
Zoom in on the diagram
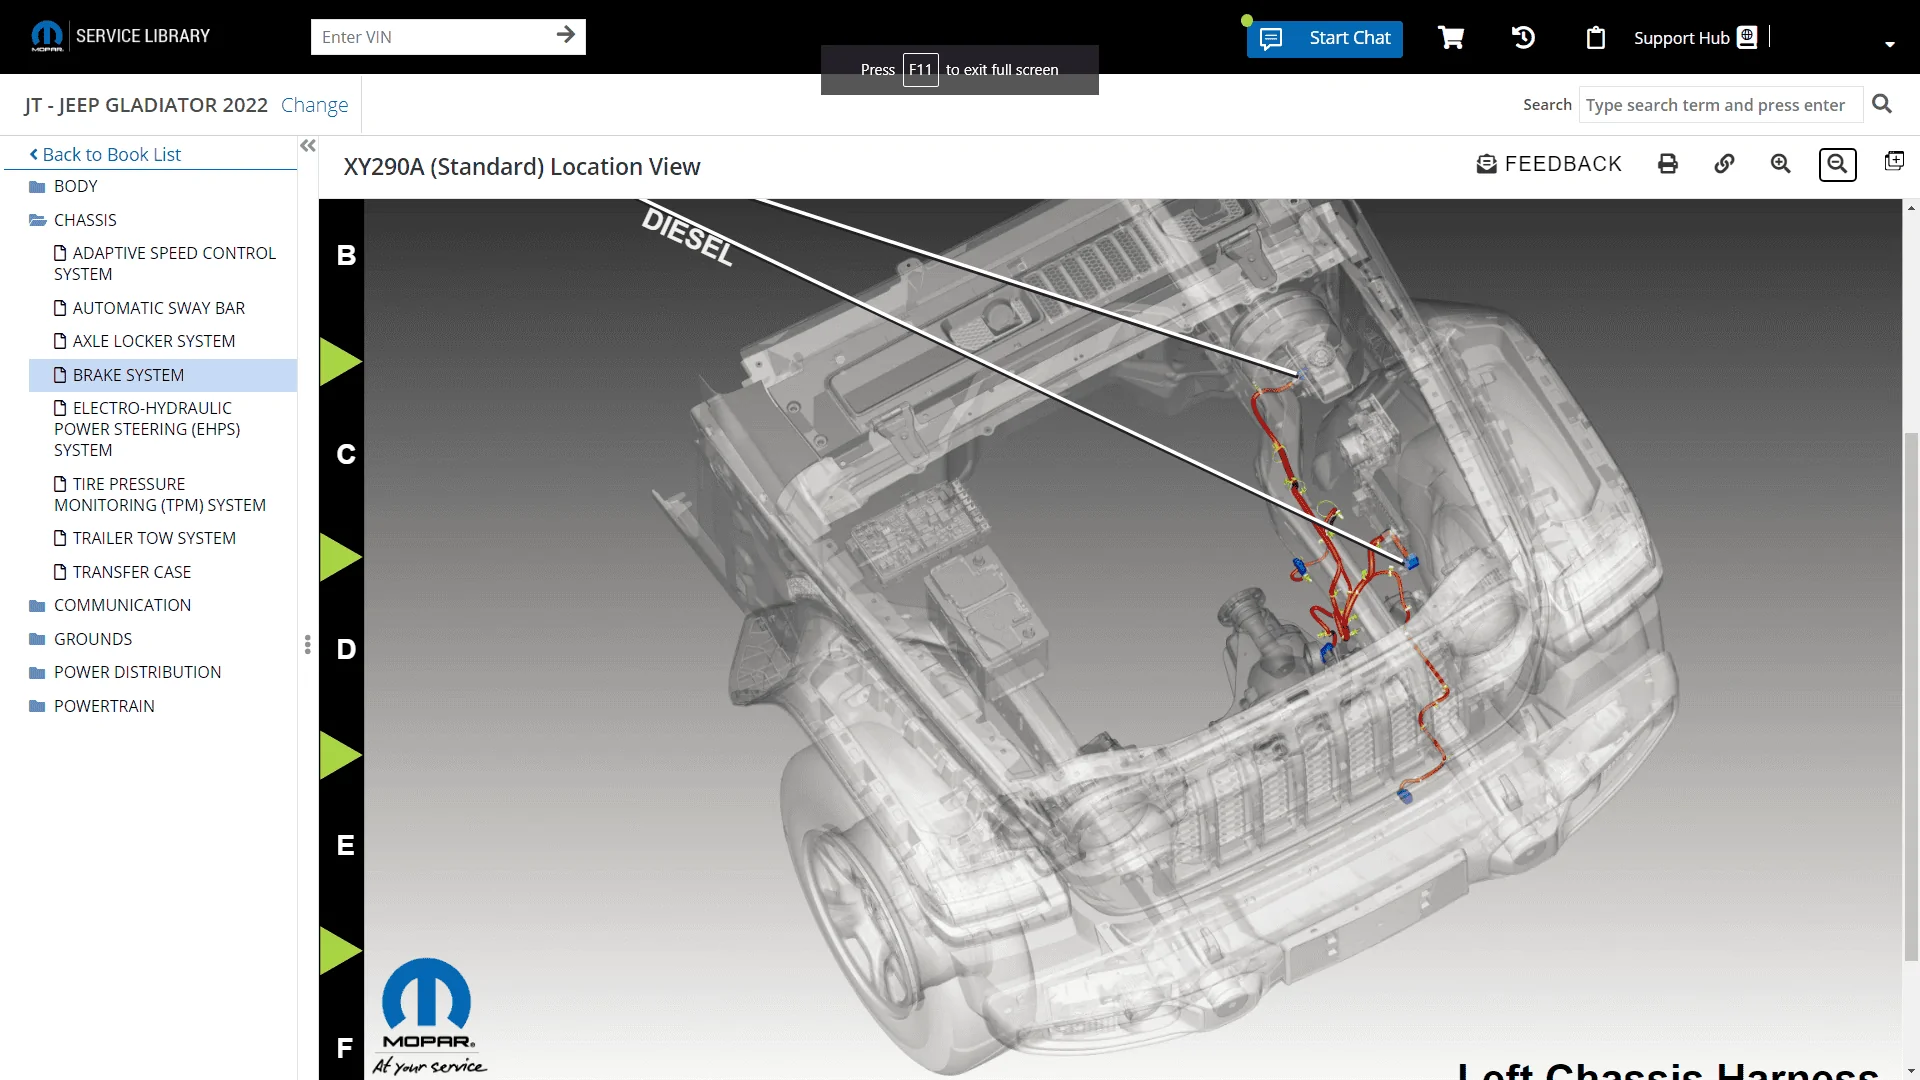[1780, 164]
